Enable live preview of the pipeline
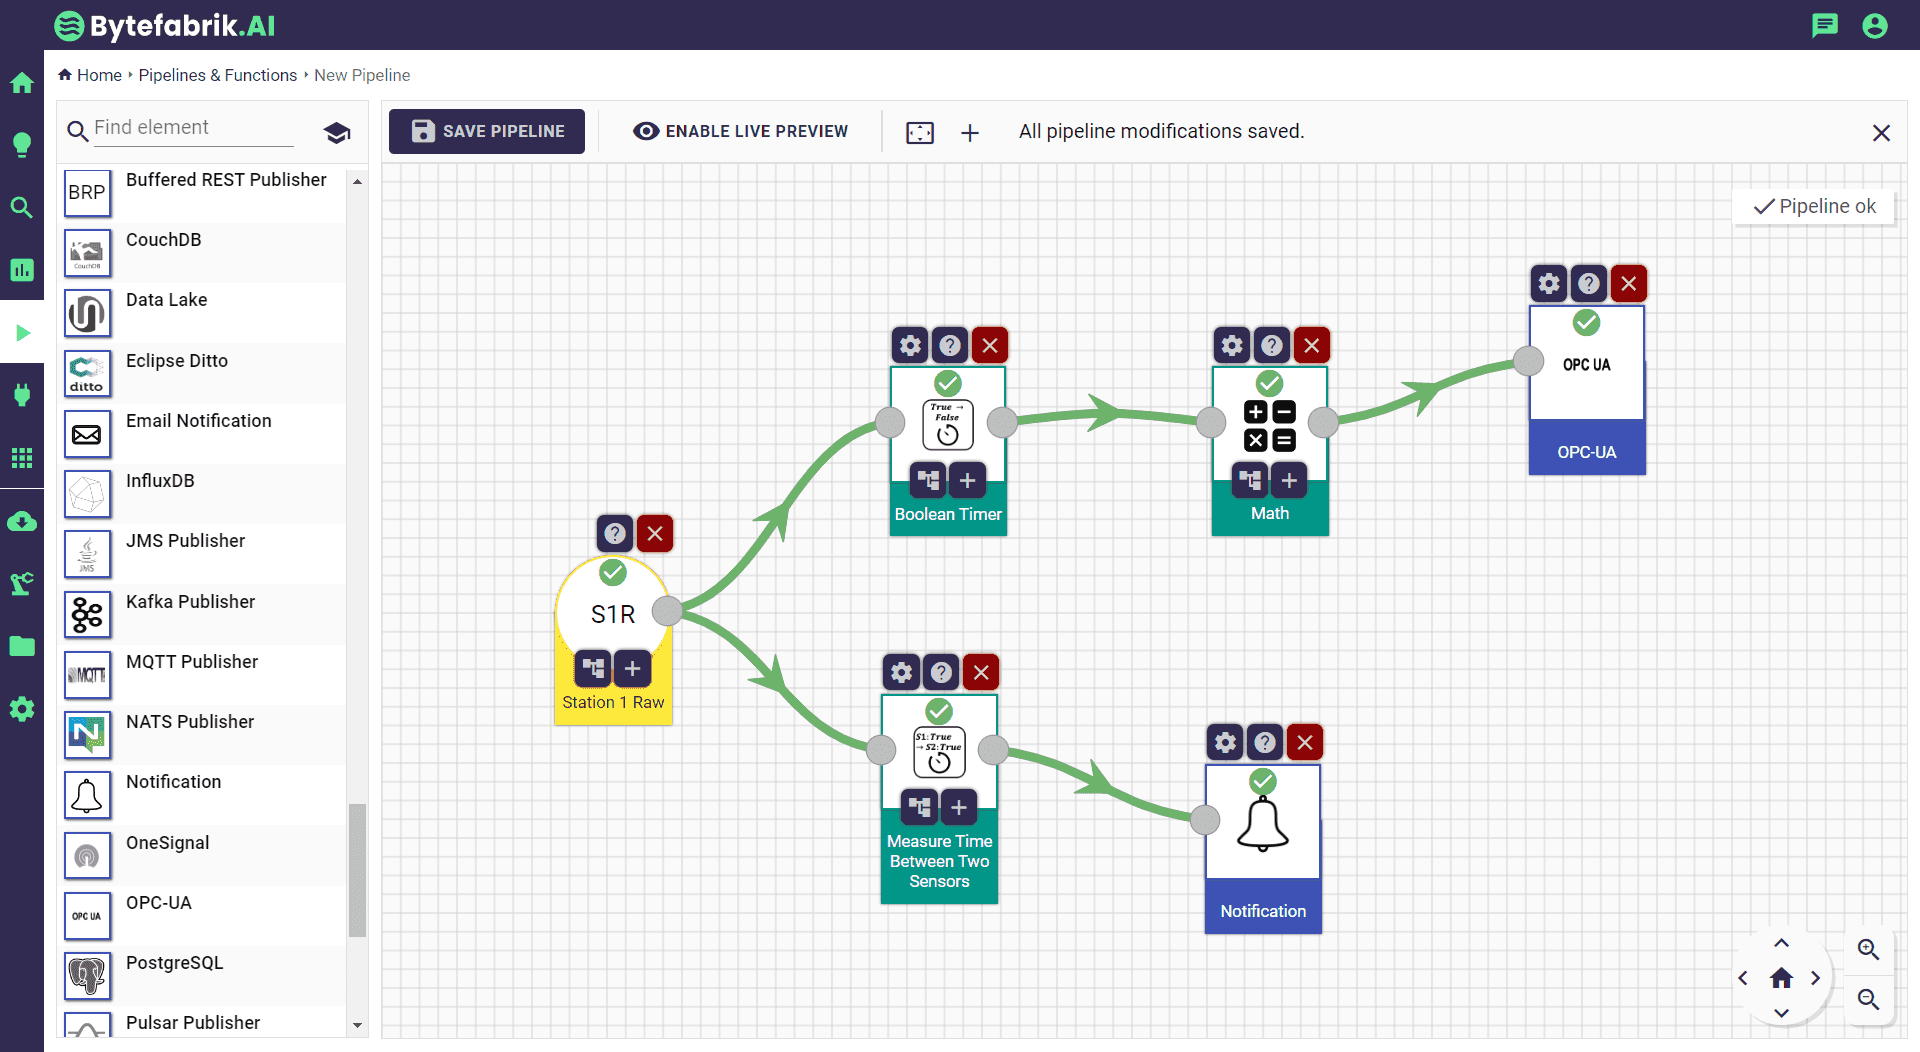The width and height of the screenshot is (1920, 1052). pyautogui.click(x=741, y=132)
